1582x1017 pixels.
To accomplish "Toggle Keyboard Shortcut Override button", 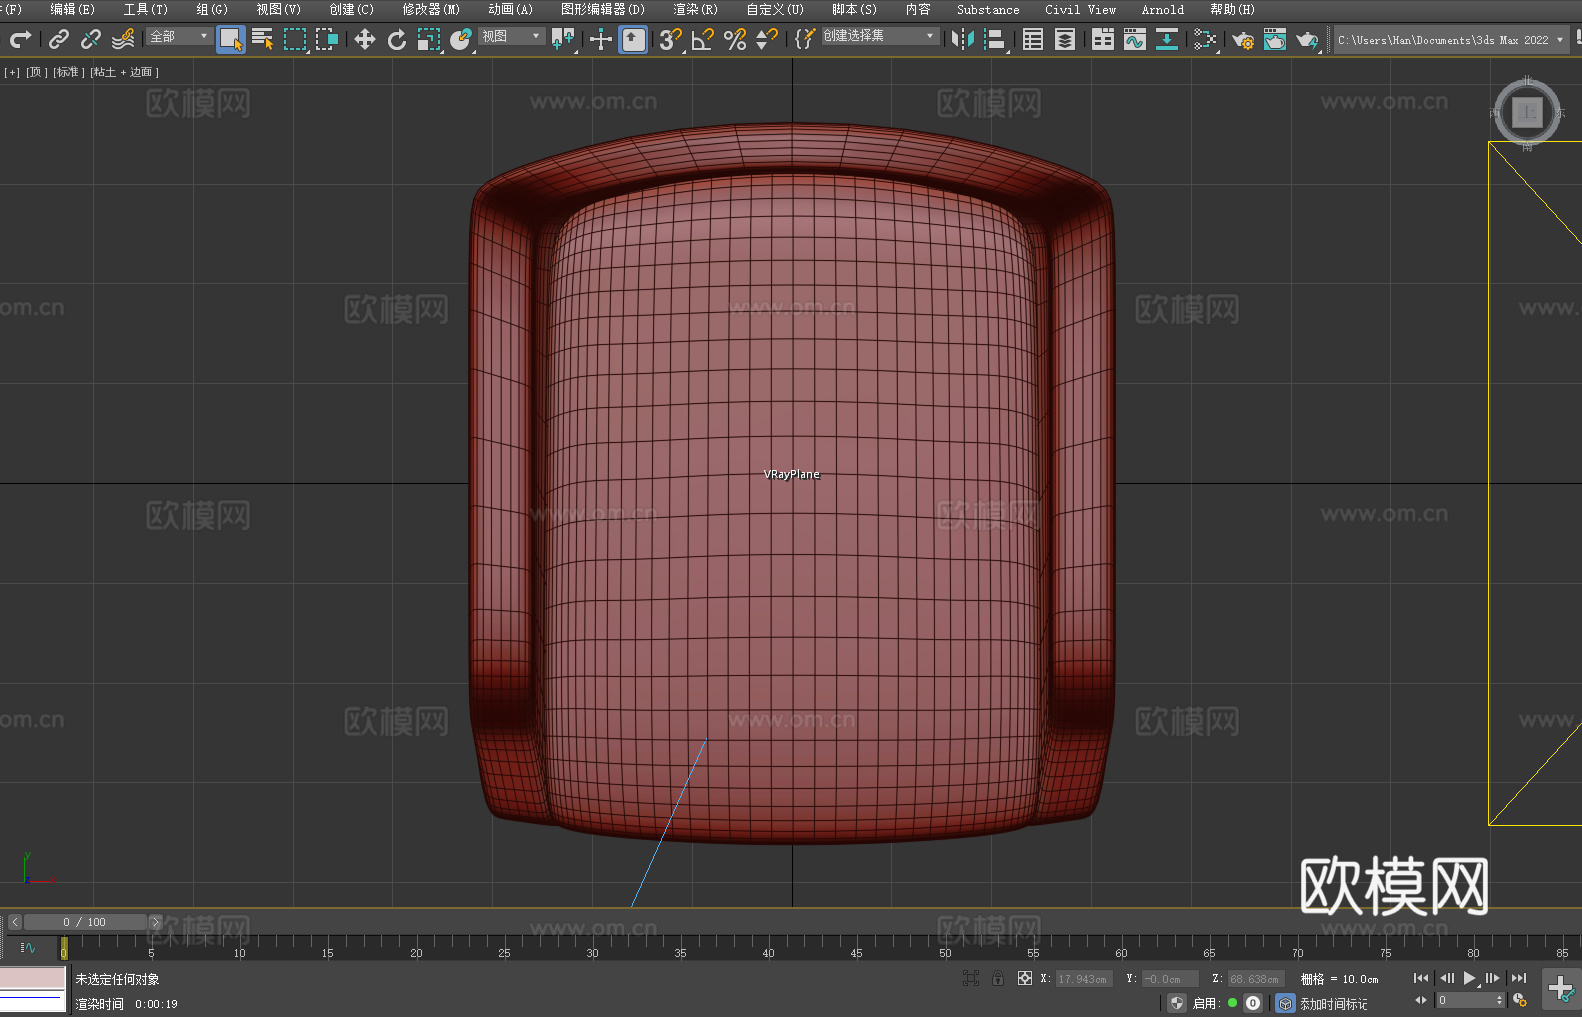I will click(x=633, y=39).
